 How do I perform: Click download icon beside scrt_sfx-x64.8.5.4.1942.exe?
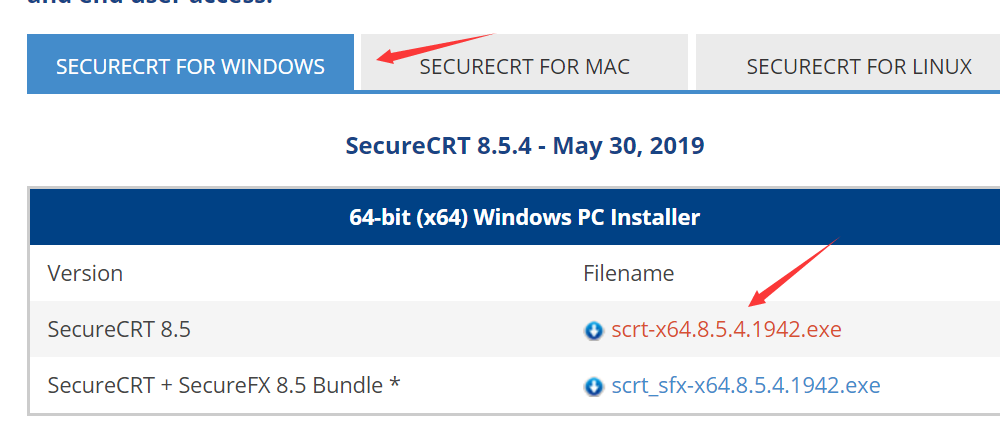click(x=593, y=387)
